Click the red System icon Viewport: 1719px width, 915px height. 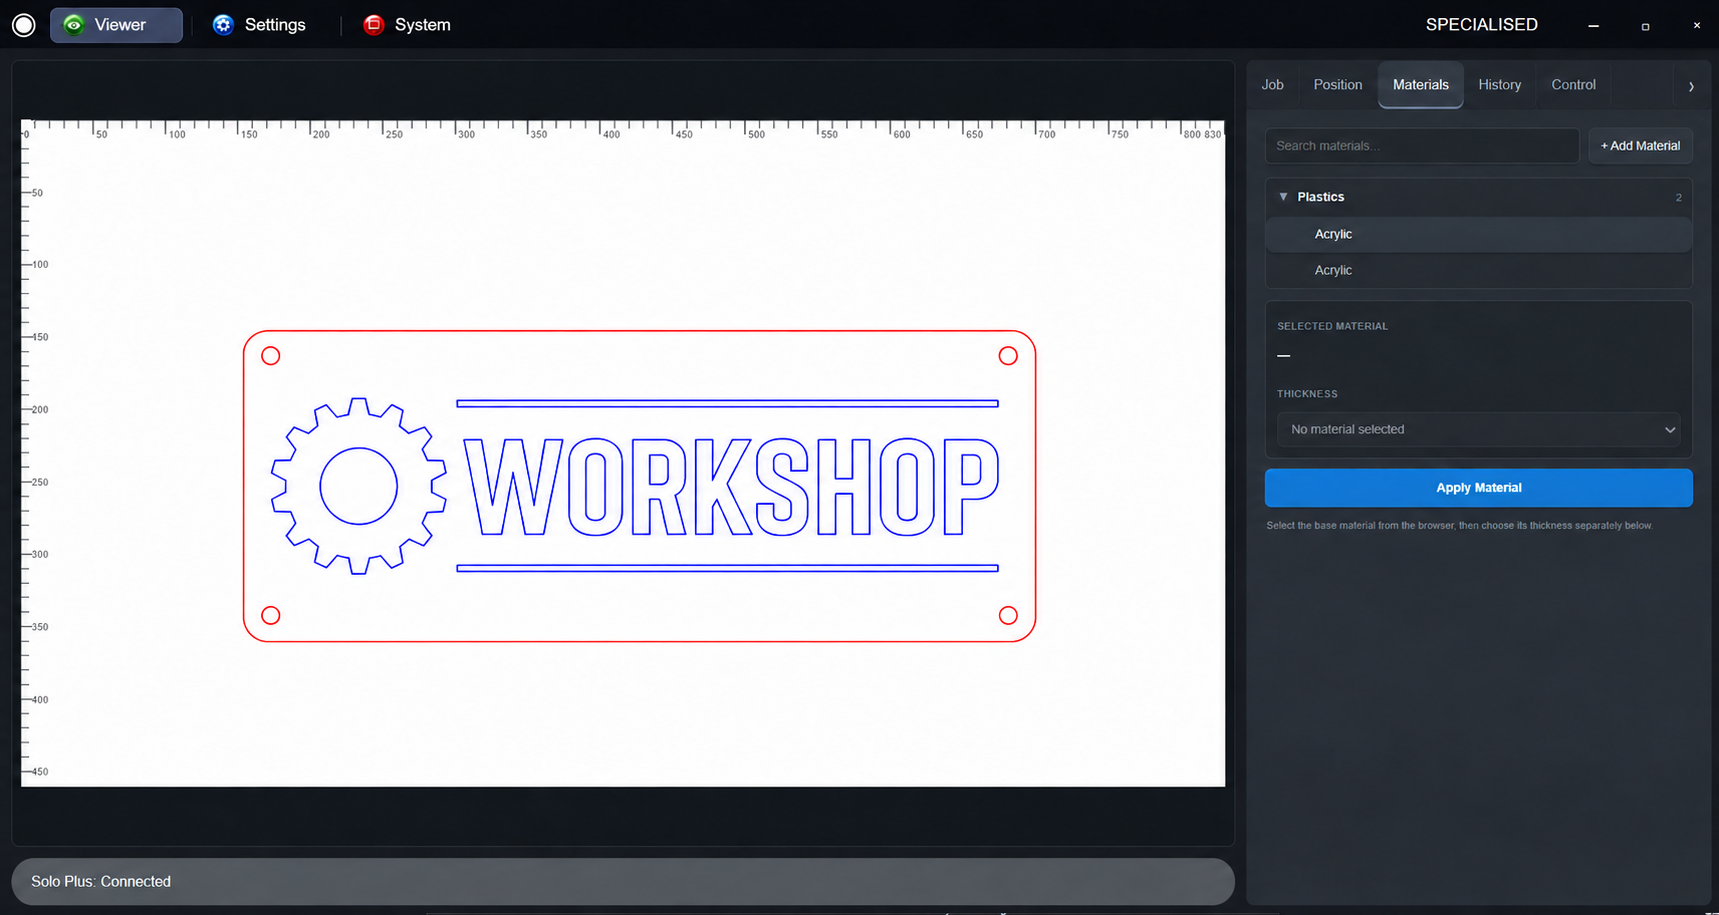(x=373, y=25)
